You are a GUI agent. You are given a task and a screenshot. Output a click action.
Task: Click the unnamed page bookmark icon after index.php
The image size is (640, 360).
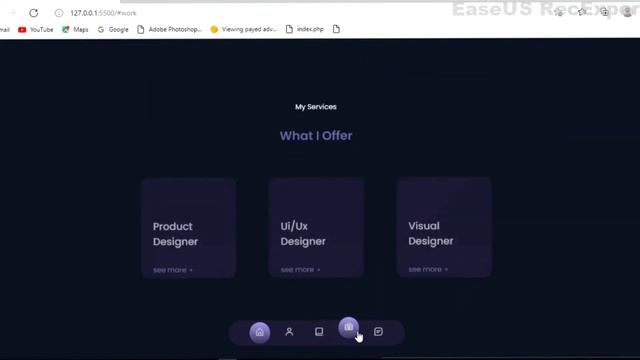[336, 29]
